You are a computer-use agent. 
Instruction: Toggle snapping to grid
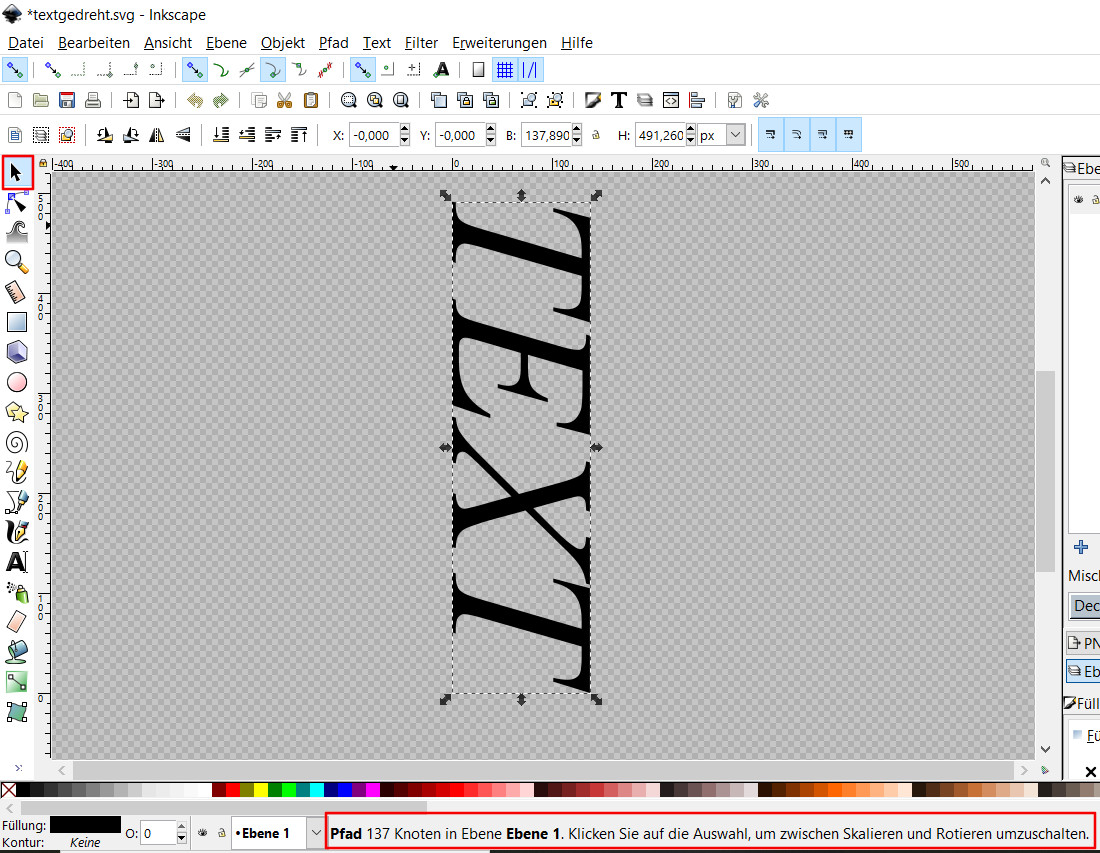[505, 70]
